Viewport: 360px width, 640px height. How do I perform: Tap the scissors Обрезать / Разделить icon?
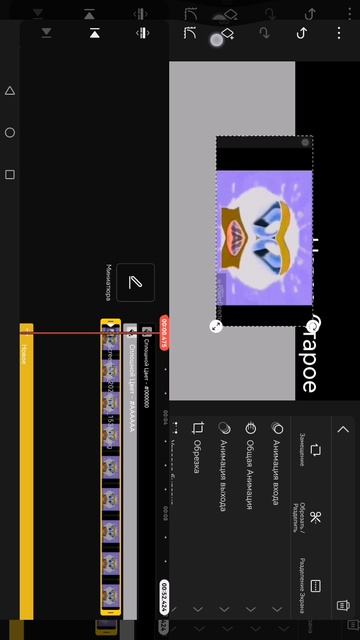[315, 517]
